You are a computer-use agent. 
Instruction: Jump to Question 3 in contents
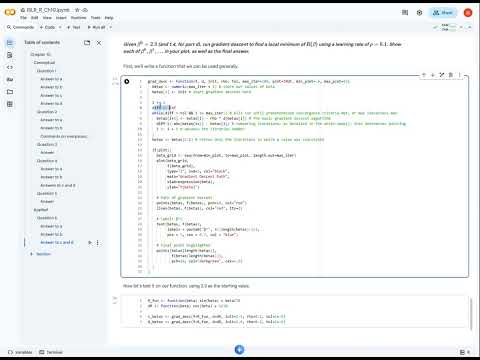[x=47, y=144]
